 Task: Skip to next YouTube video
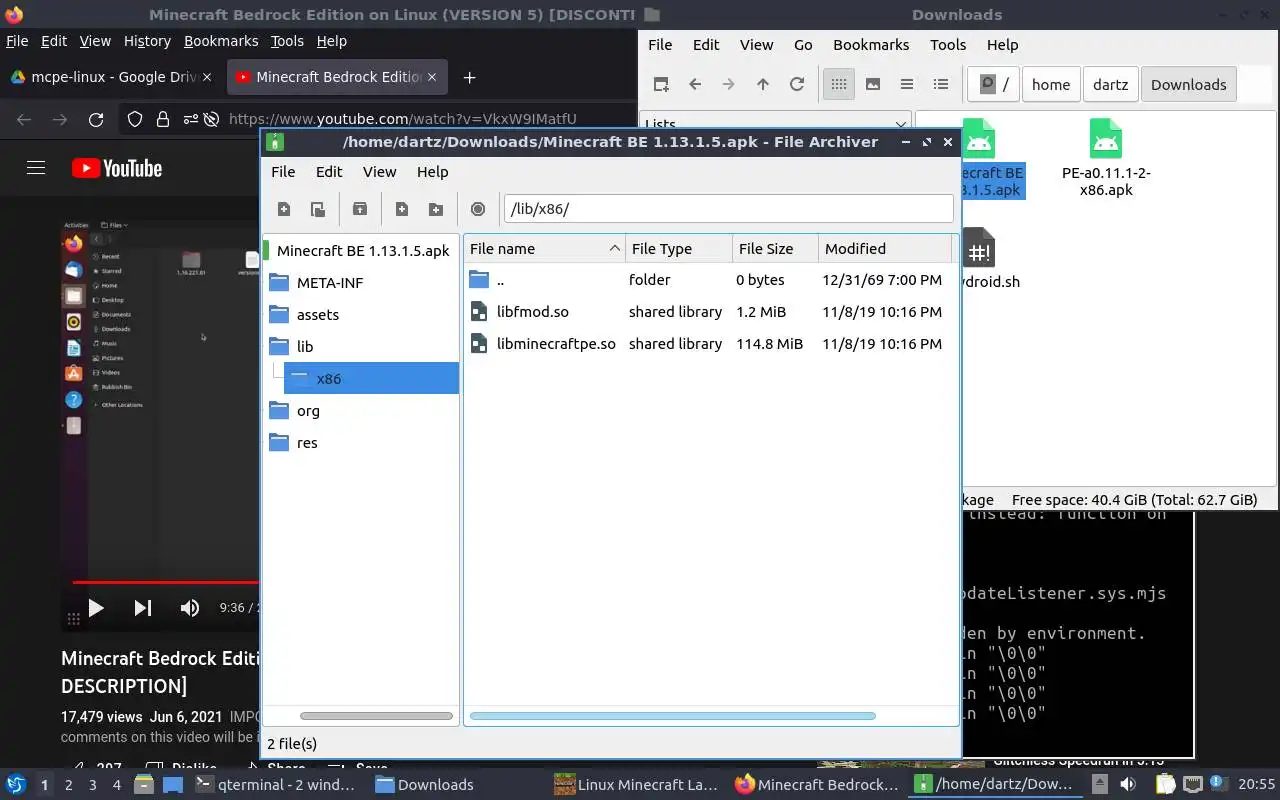click(143, 607)
